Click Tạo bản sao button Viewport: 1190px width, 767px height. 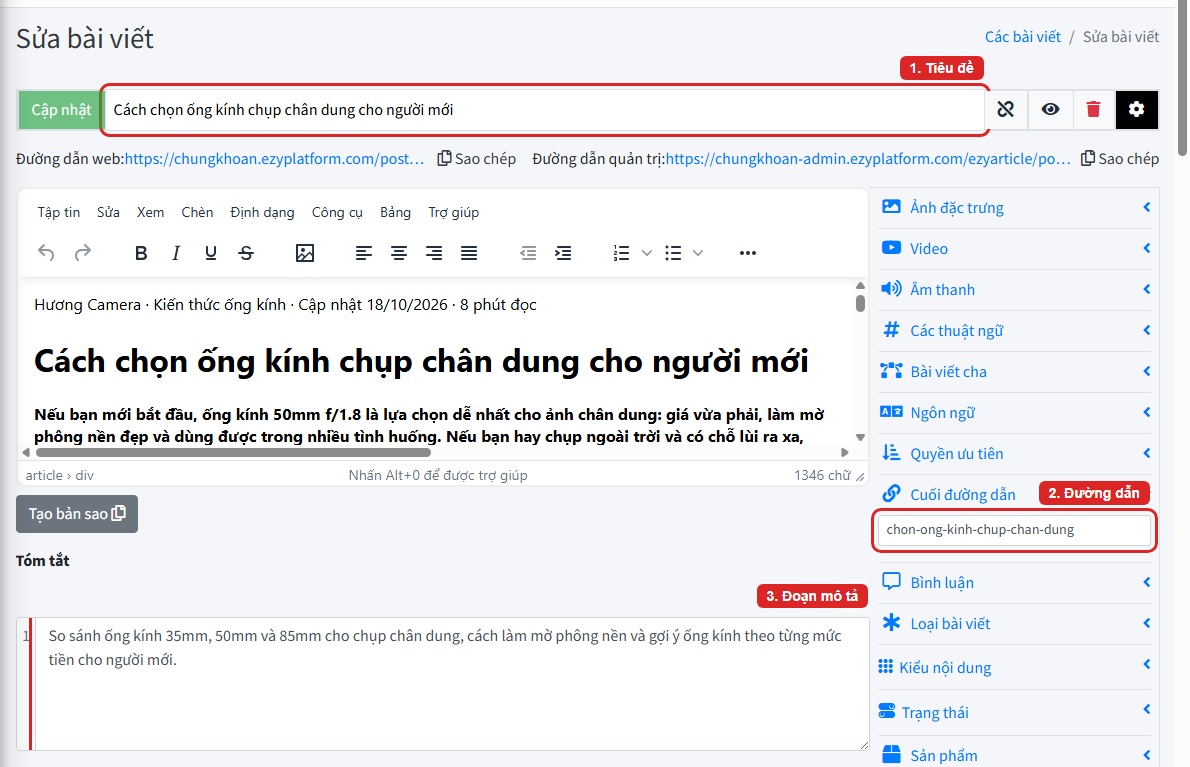tap(77, 514)
